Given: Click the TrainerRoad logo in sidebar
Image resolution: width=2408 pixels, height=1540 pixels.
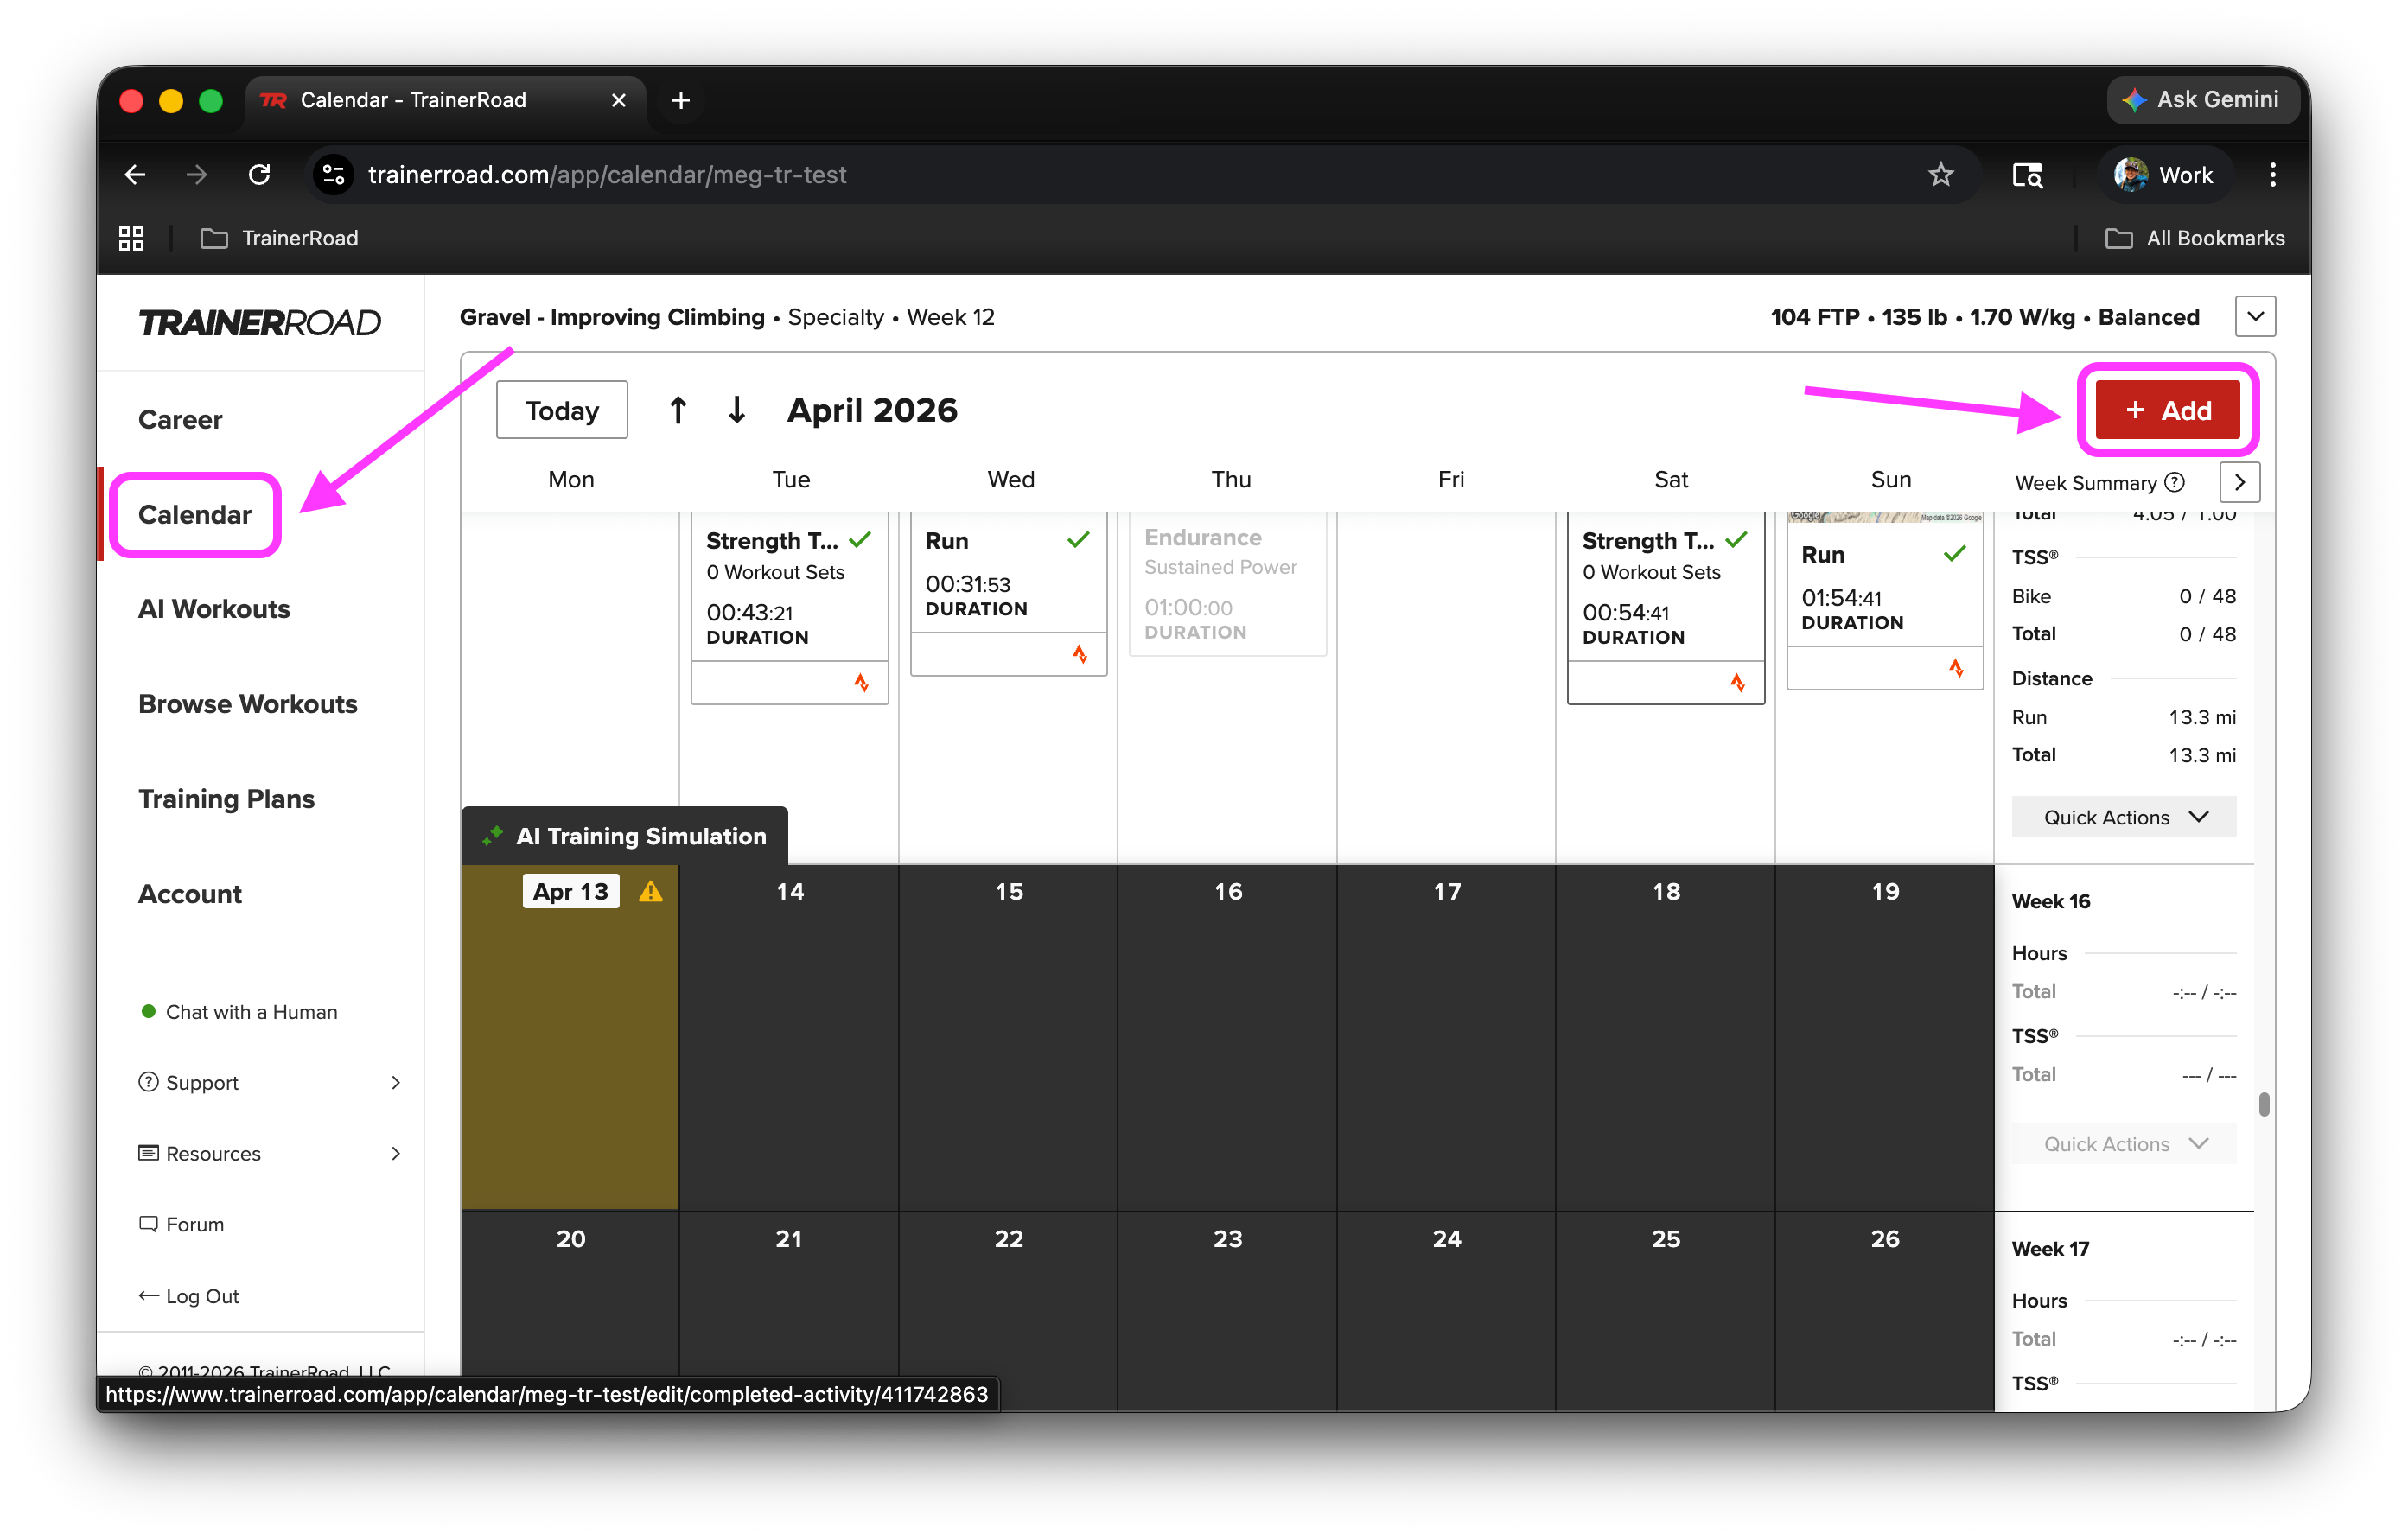Looking at the screenshot, I should (260, 322).
